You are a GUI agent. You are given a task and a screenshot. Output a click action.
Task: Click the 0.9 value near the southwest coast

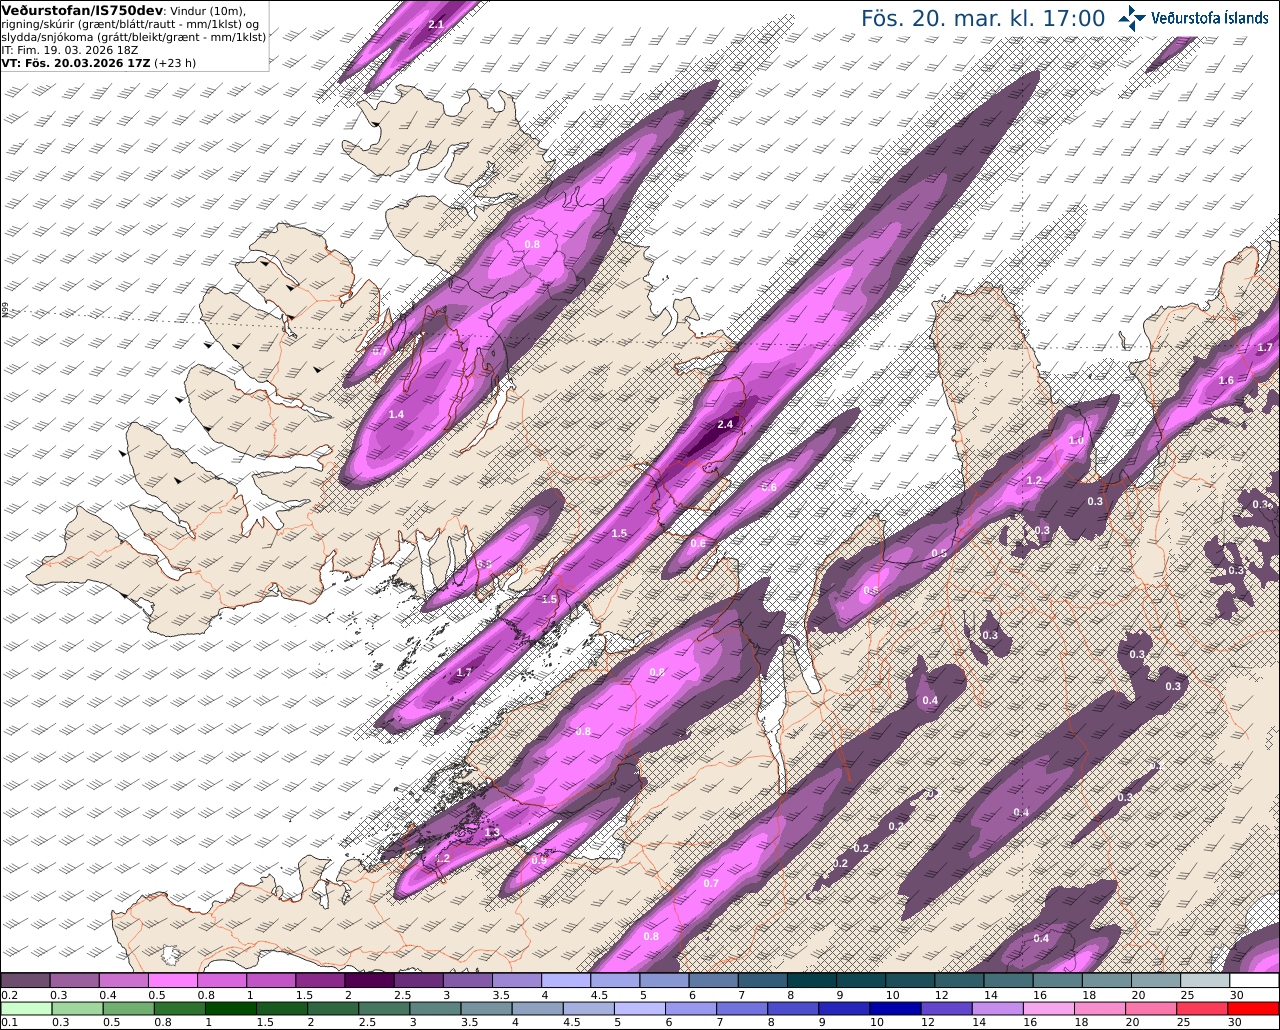click(x=539, y=860)
